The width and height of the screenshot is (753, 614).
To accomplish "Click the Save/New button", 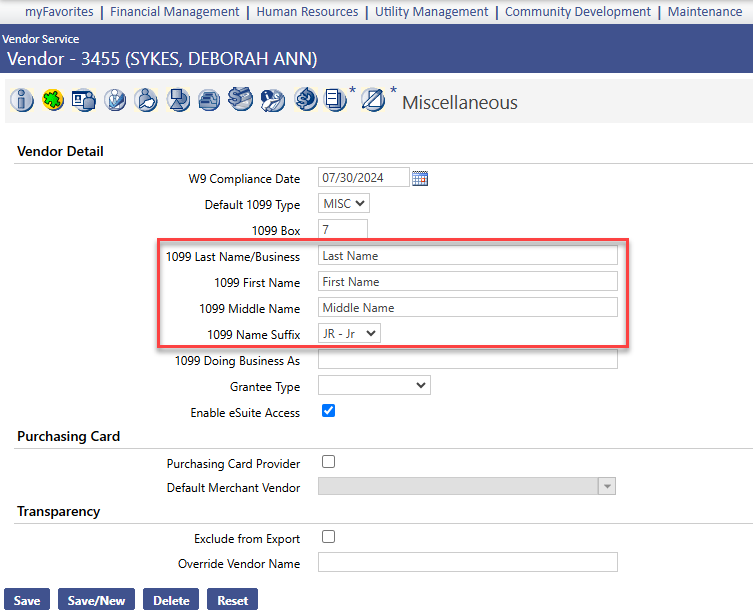I will pyautogui.click(x=96, y=600).
